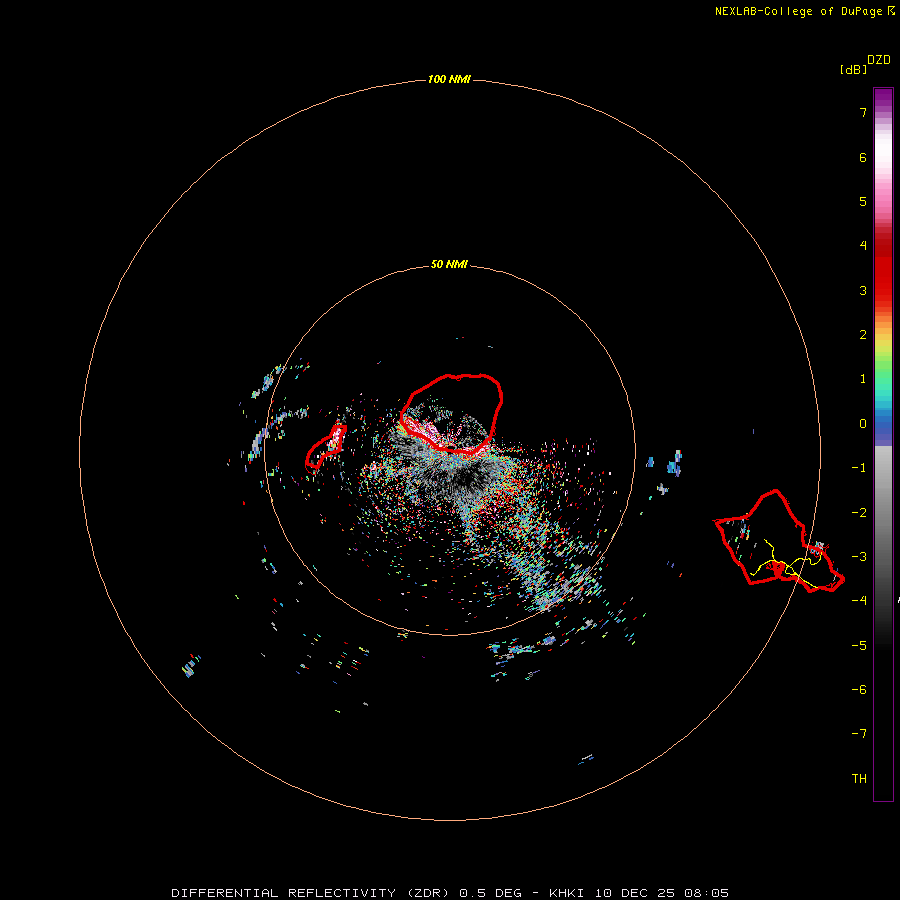The width and height of the screenshot is (900, 900).
Task: Click the 0 value on color scale
Action: point(863,424)
